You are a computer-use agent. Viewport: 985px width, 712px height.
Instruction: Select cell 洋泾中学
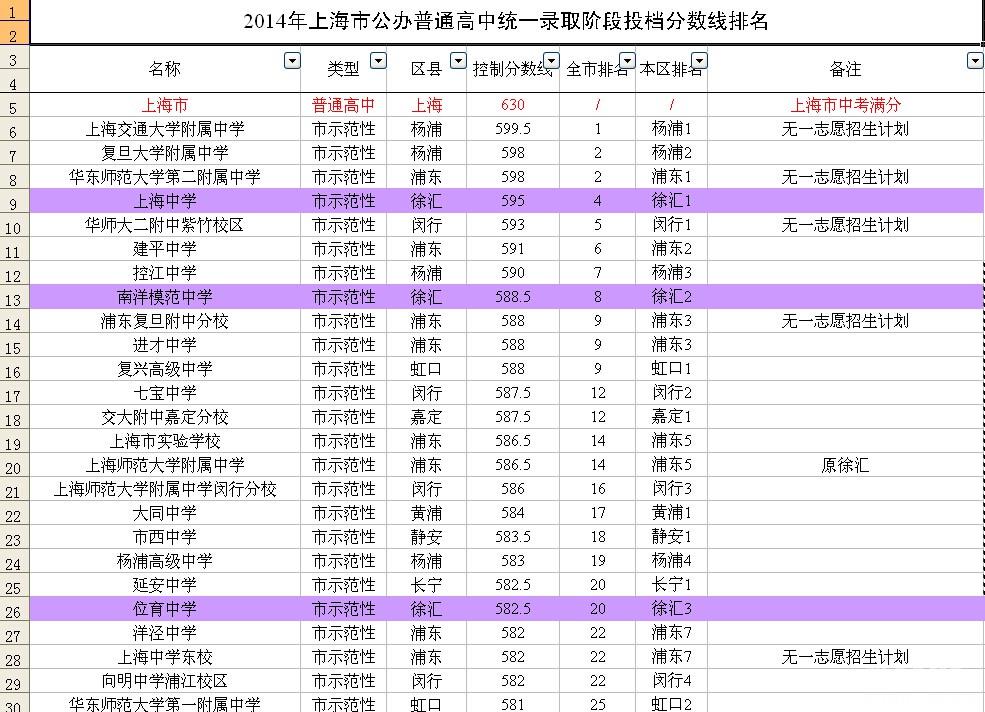[x=165, y=633]
